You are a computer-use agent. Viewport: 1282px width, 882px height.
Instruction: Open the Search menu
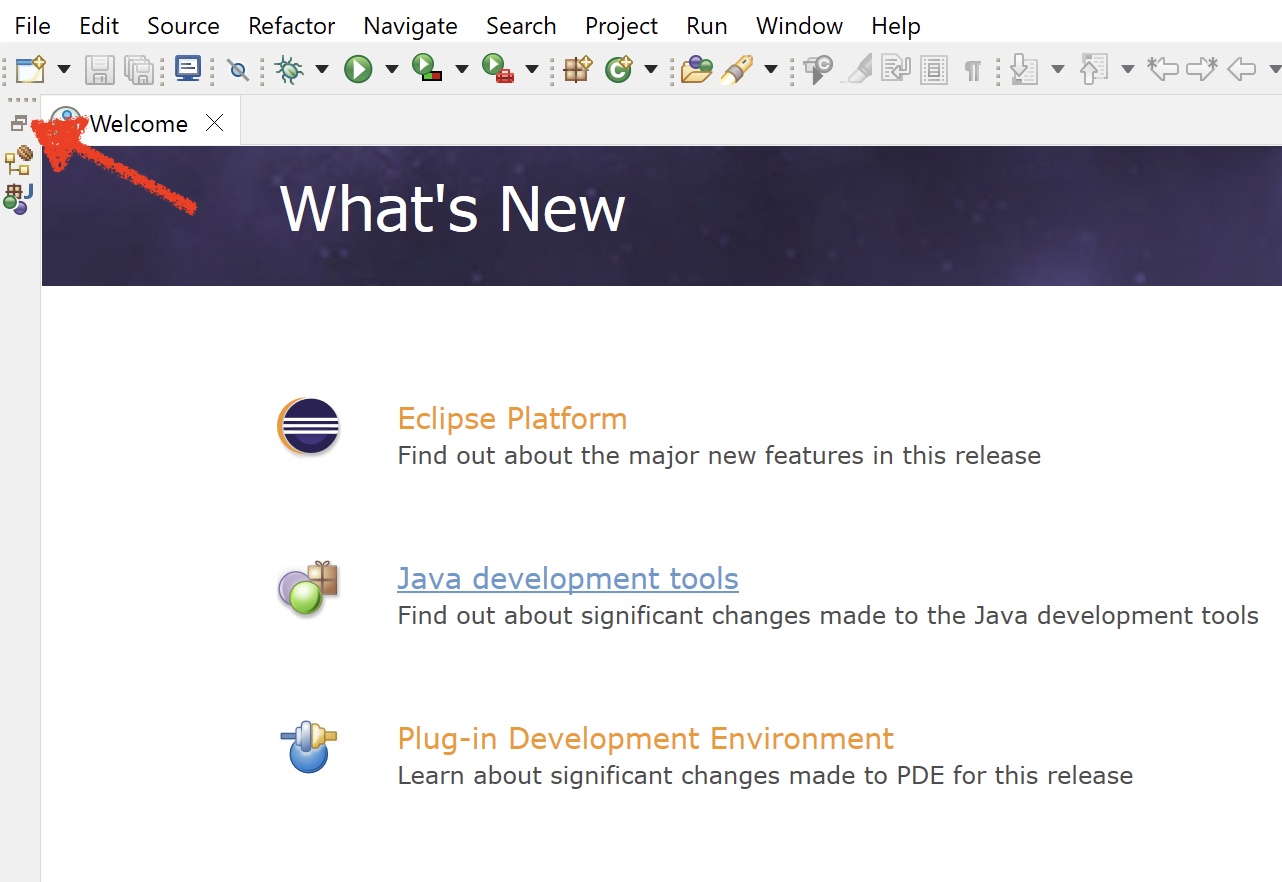[521, 26]
